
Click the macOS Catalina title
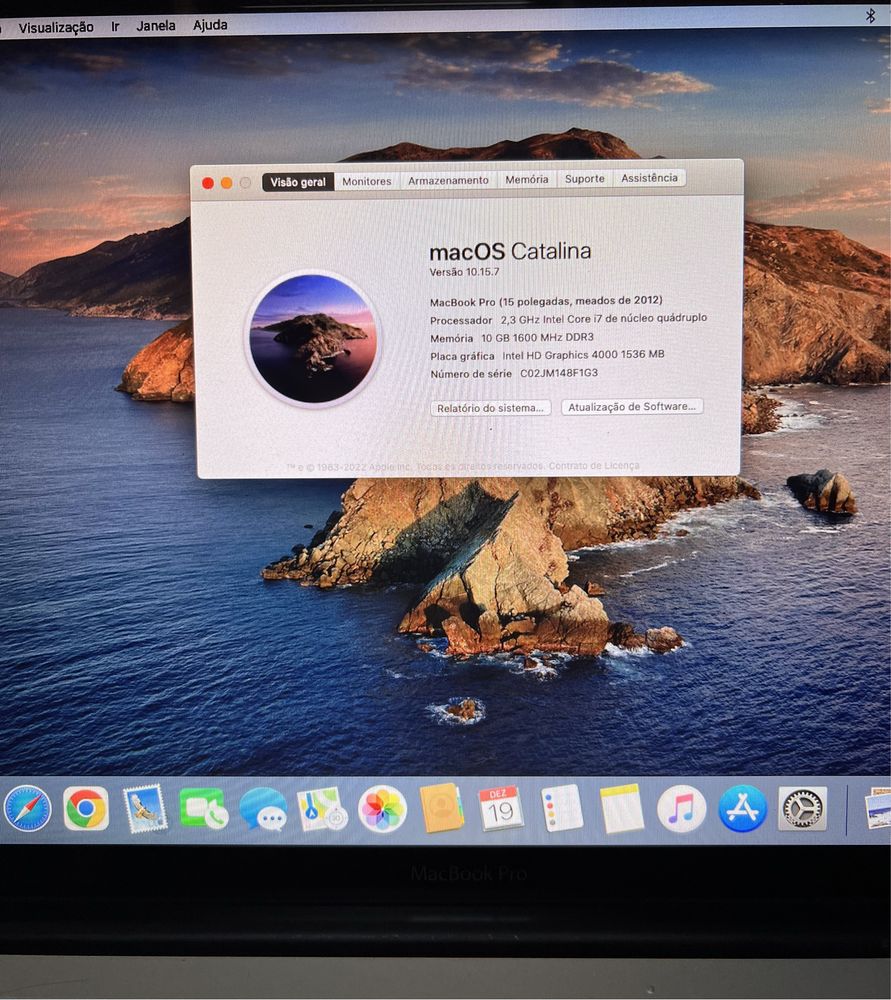(x=510, y=251)
